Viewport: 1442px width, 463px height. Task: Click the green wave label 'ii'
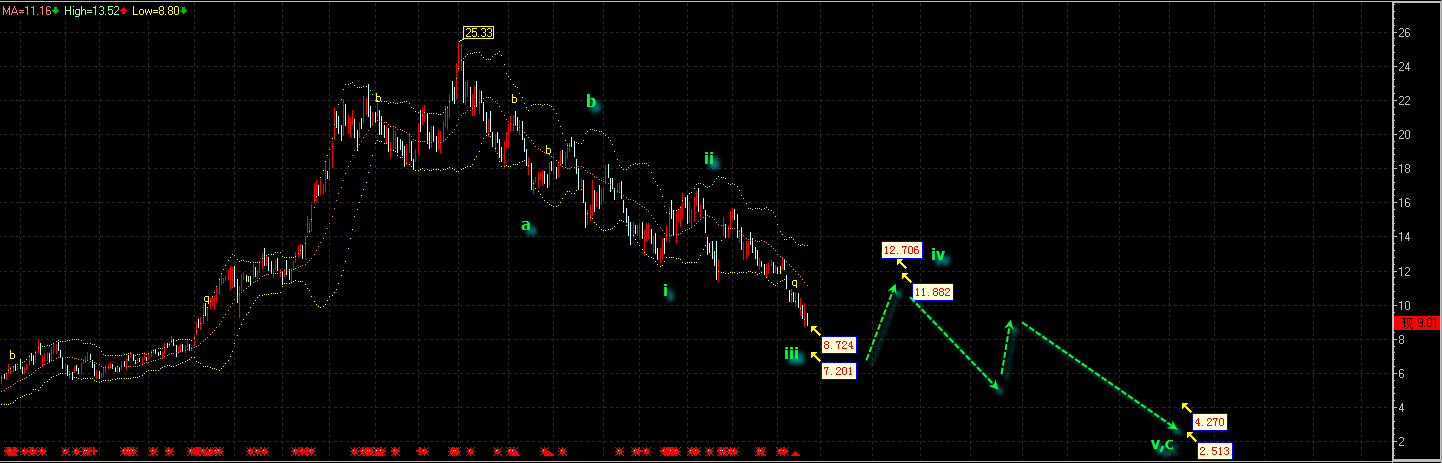(709, 158)
